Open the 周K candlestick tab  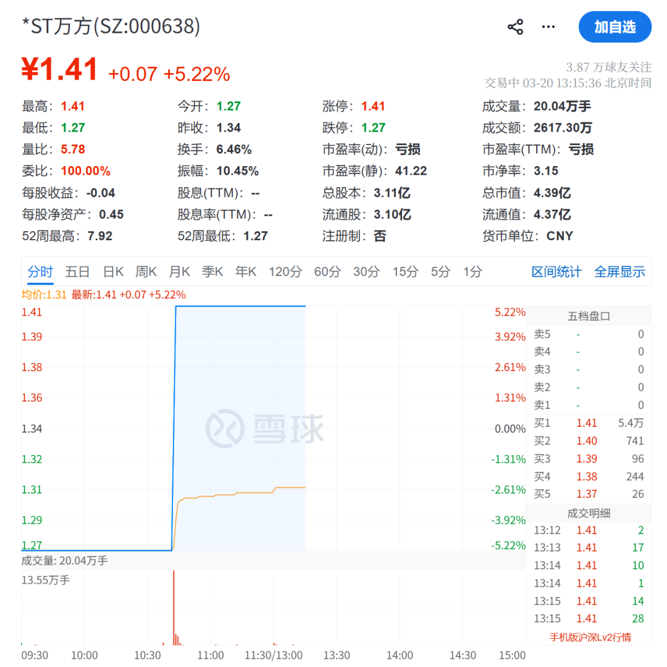tap(146, 271)
